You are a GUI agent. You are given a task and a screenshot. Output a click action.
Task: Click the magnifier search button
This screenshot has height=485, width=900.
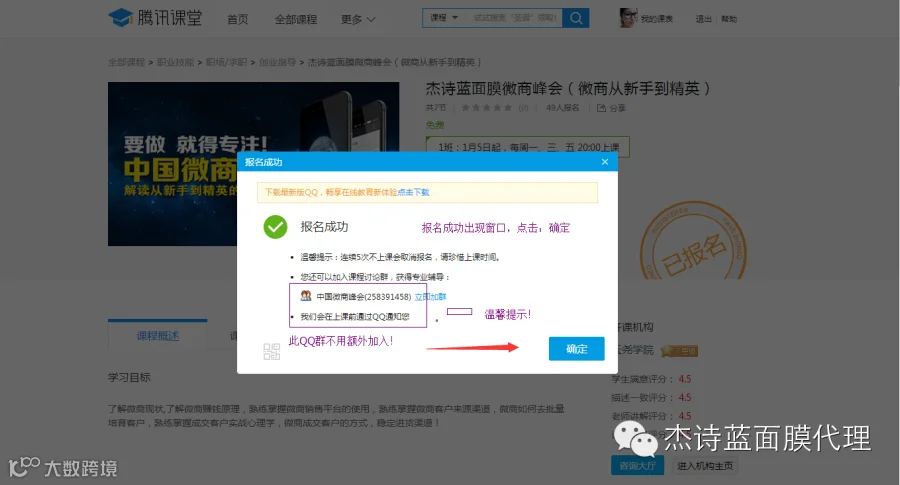pyautogui.click(x=576, y=18)
